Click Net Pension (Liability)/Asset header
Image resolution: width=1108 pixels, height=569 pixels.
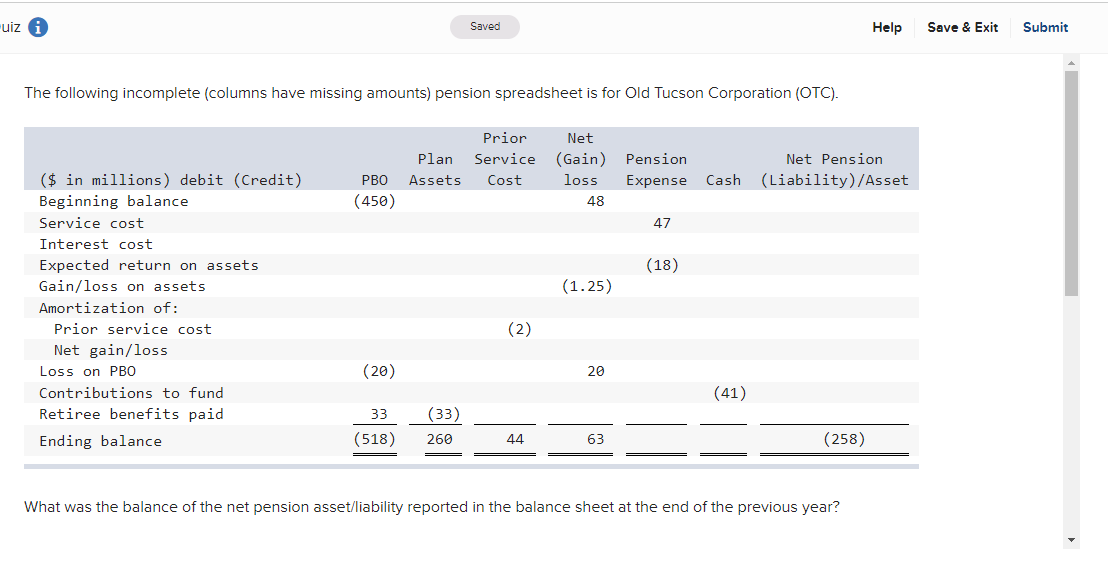(835, 170)
